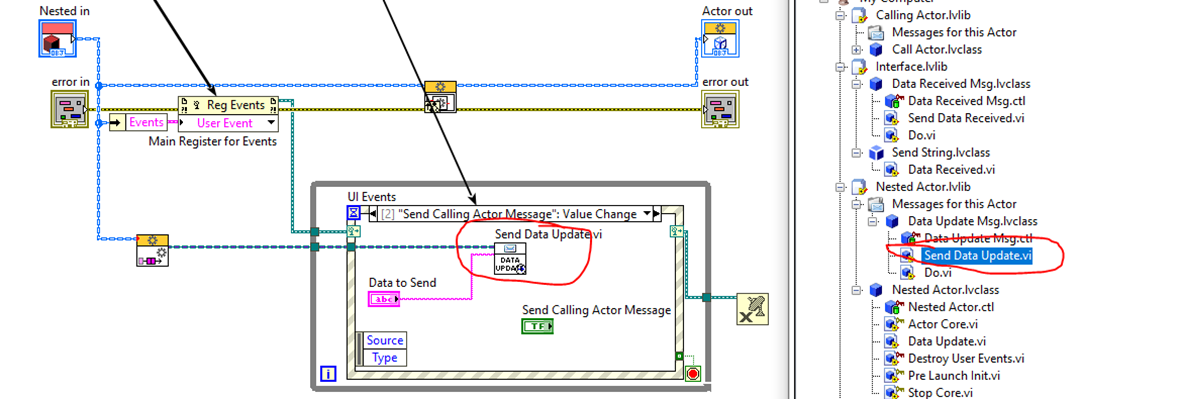Expand Call Actor.lvclass node
Image resolution: width=1179 pixels, height=399 pixels.
856,50
